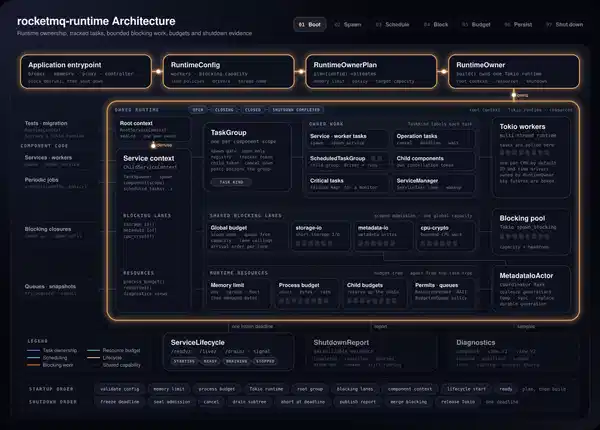
Task: Open the RuntimeOwnerPlan card
Action: click(x=371, y=72)
